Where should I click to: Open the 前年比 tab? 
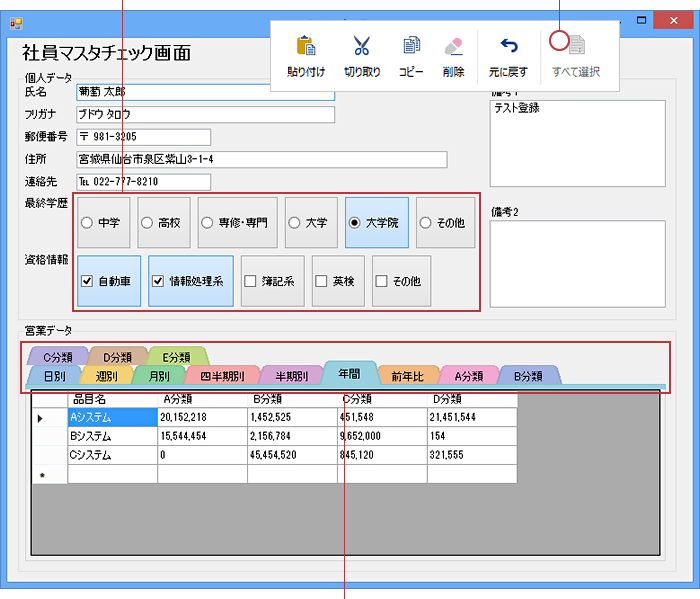408,376
